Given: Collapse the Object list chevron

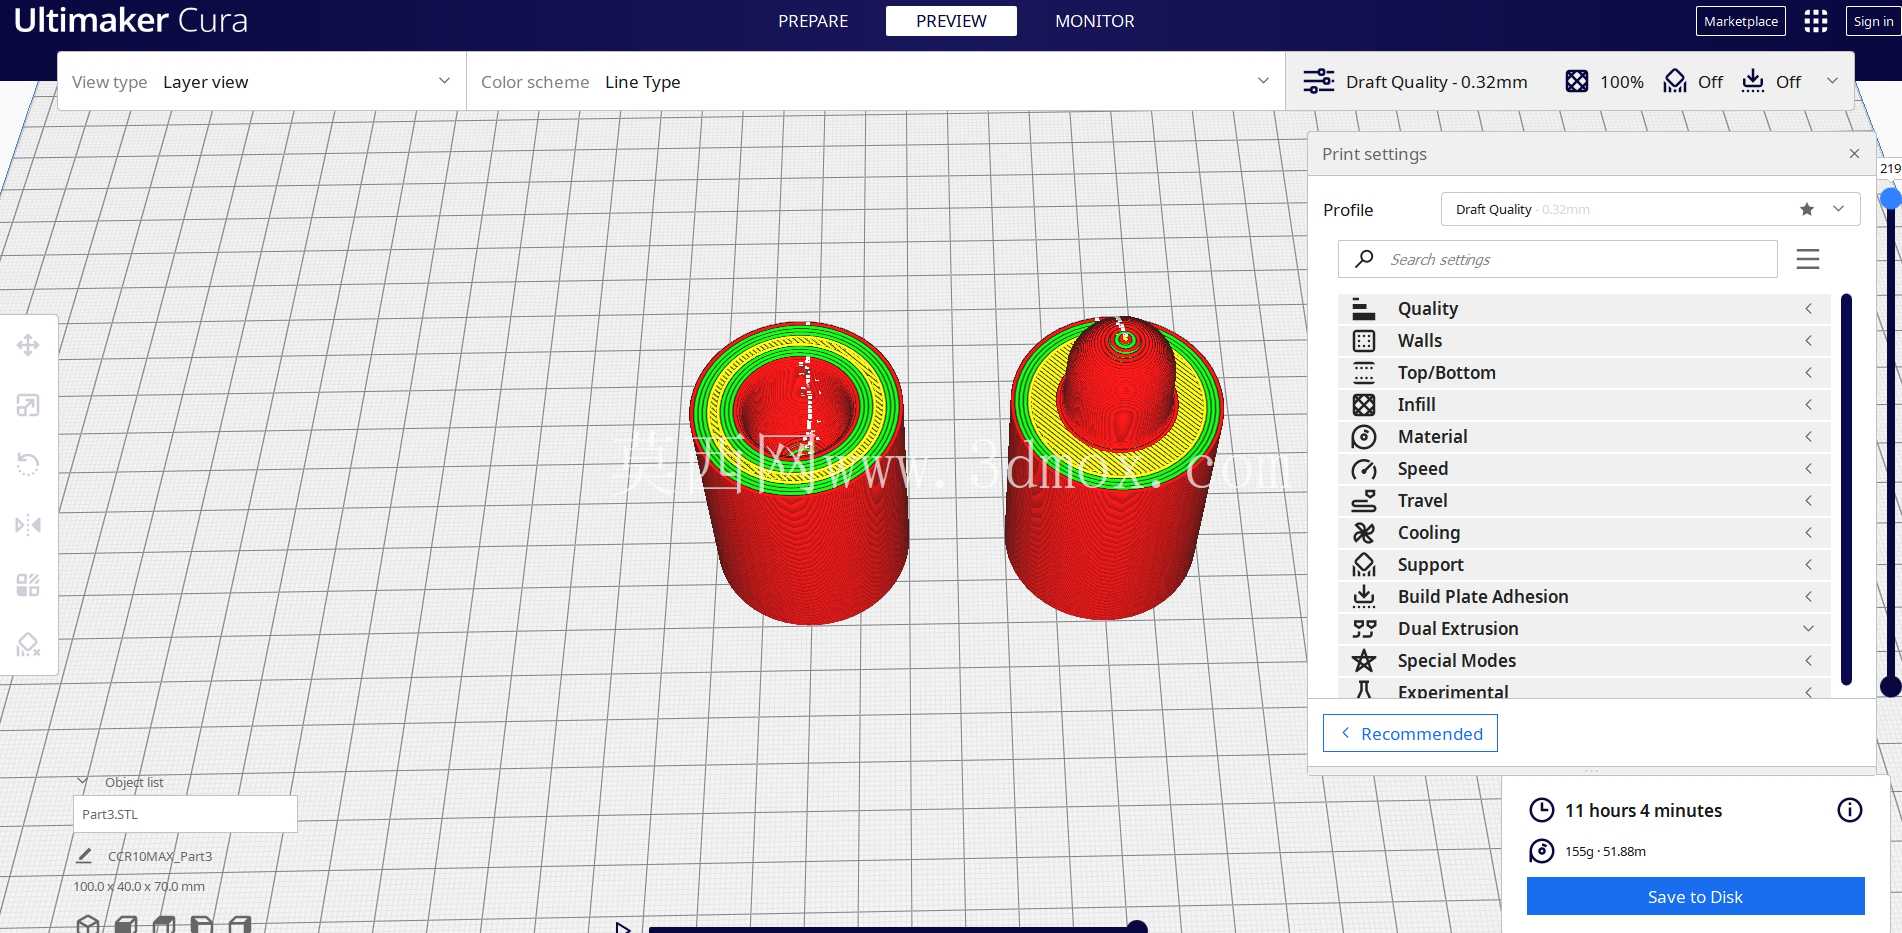Looking at the screenshot, I should [x=83, y=782].
